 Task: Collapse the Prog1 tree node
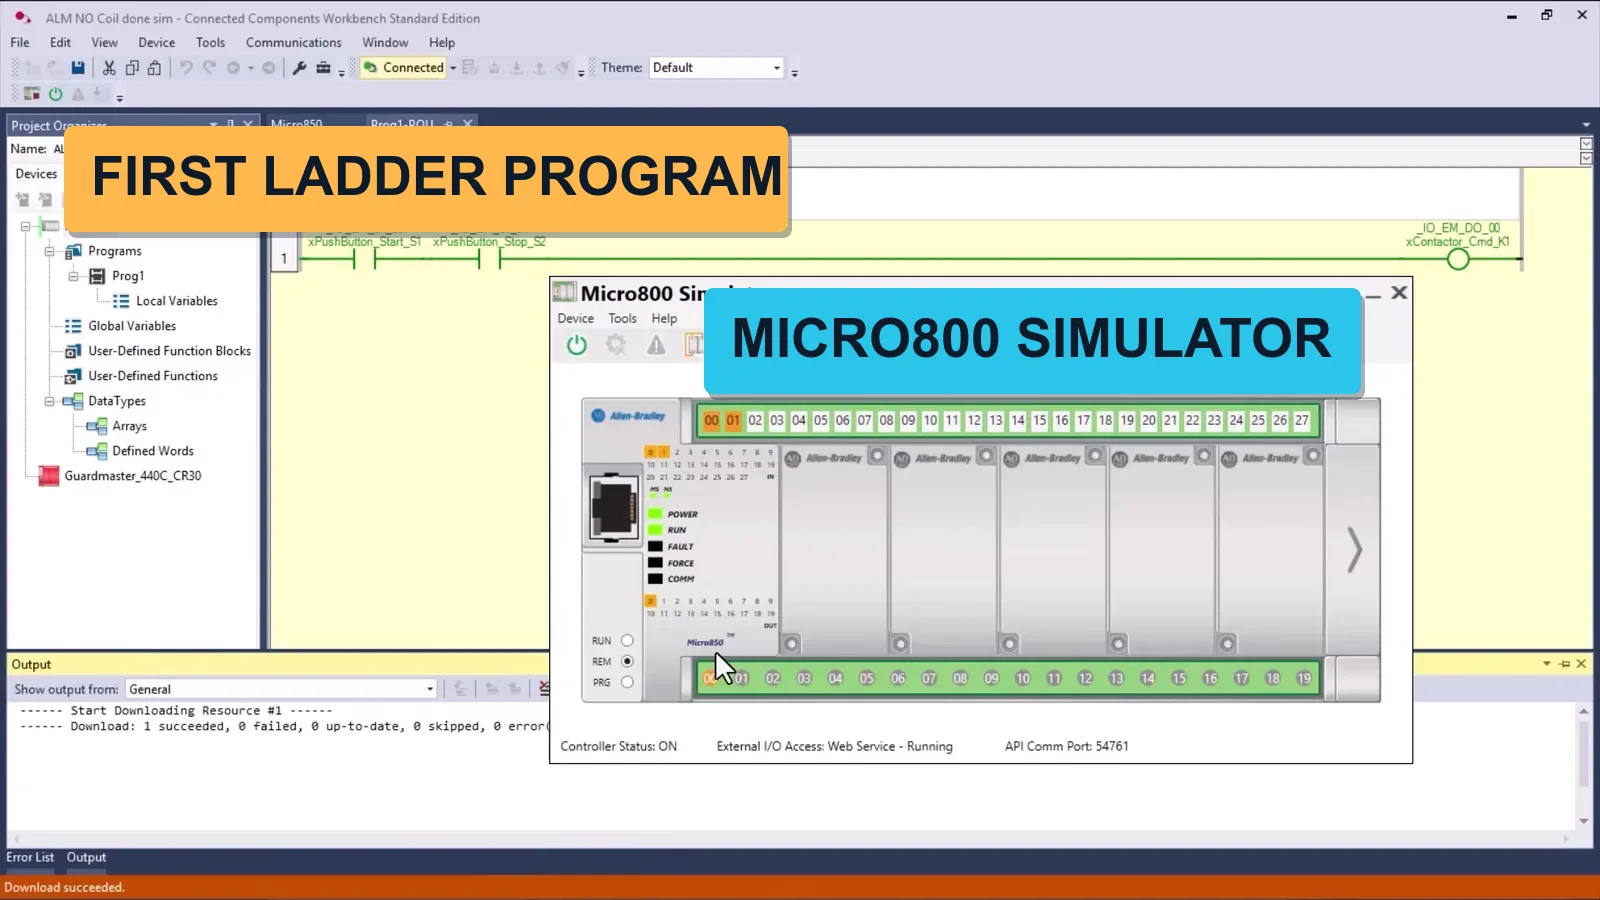[73, 276]
